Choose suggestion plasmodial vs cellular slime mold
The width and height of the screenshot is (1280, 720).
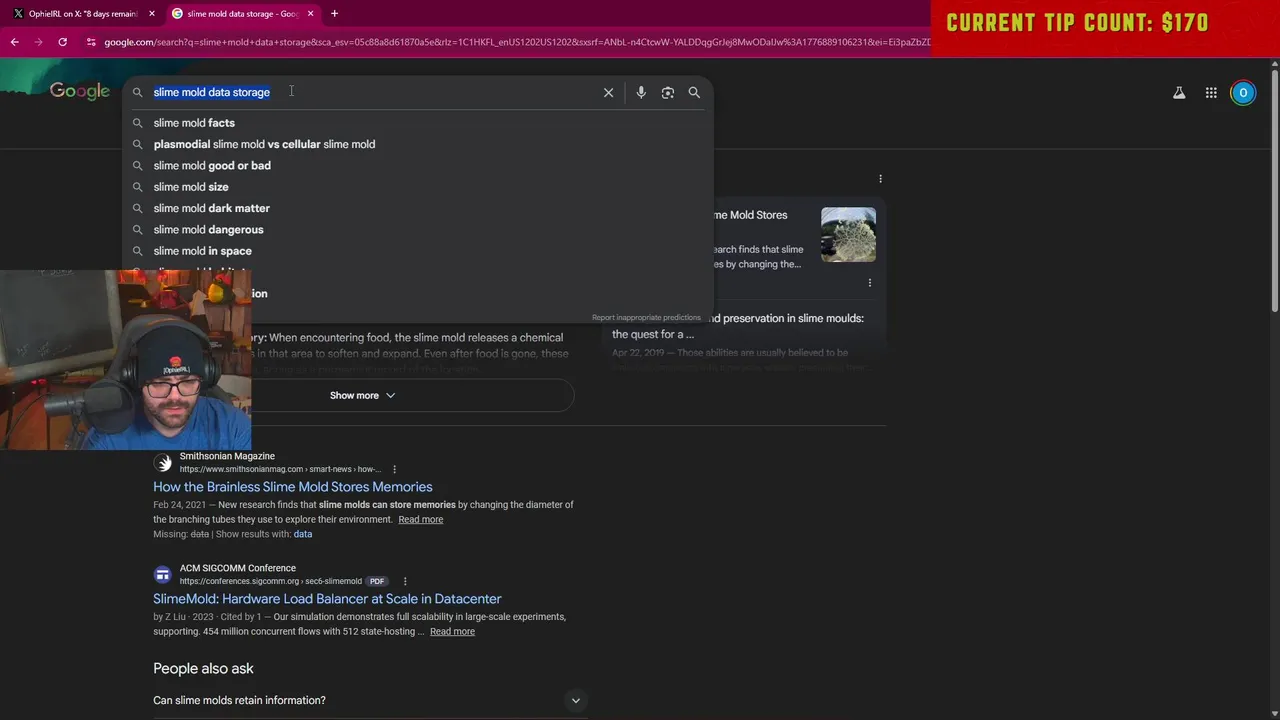[x=418, y=144]
